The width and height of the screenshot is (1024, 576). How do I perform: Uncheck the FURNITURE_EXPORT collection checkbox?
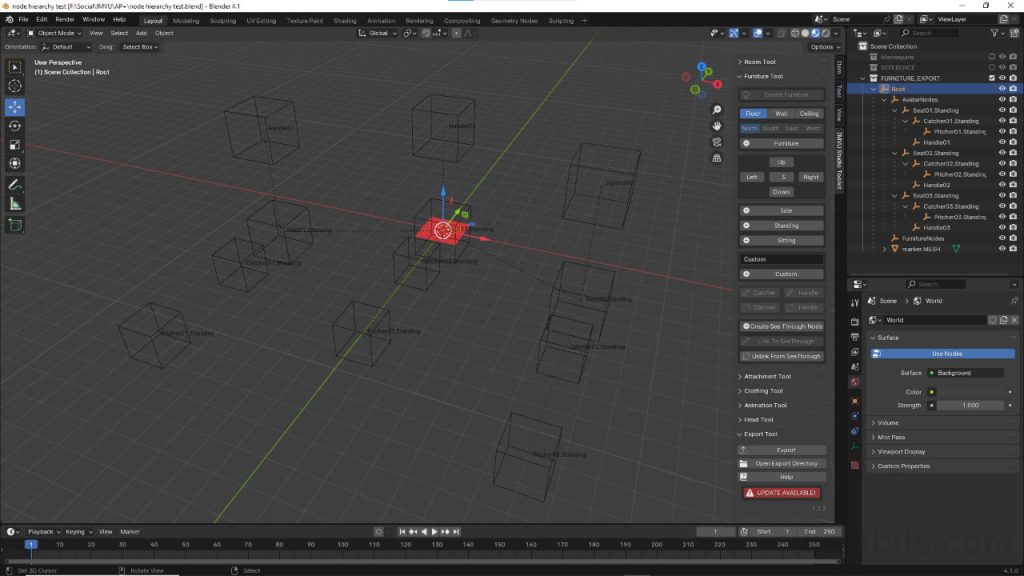point(992,77)
